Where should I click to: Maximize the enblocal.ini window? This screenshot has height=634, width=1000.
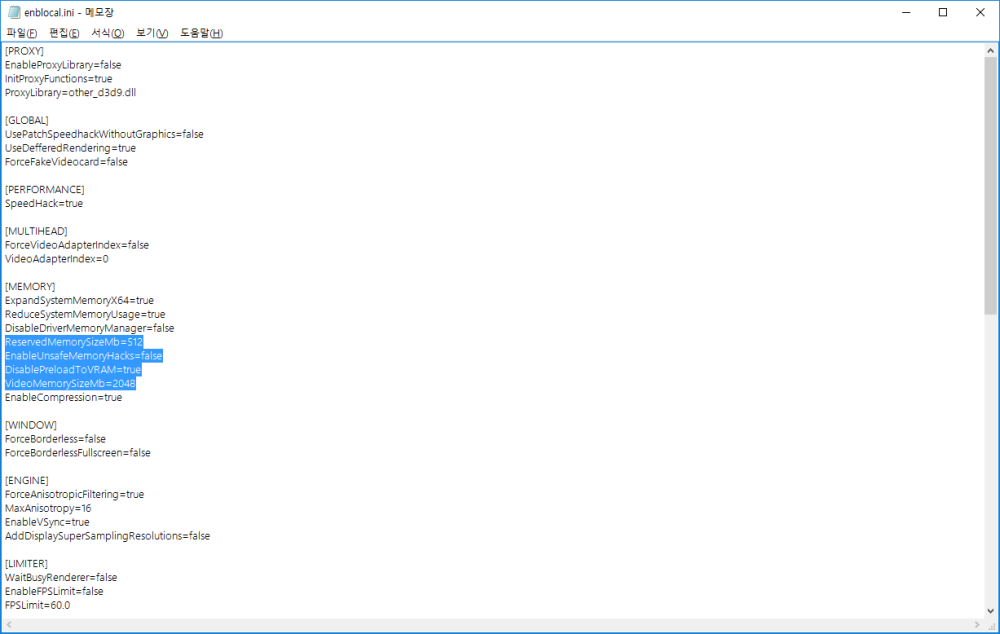942,13
